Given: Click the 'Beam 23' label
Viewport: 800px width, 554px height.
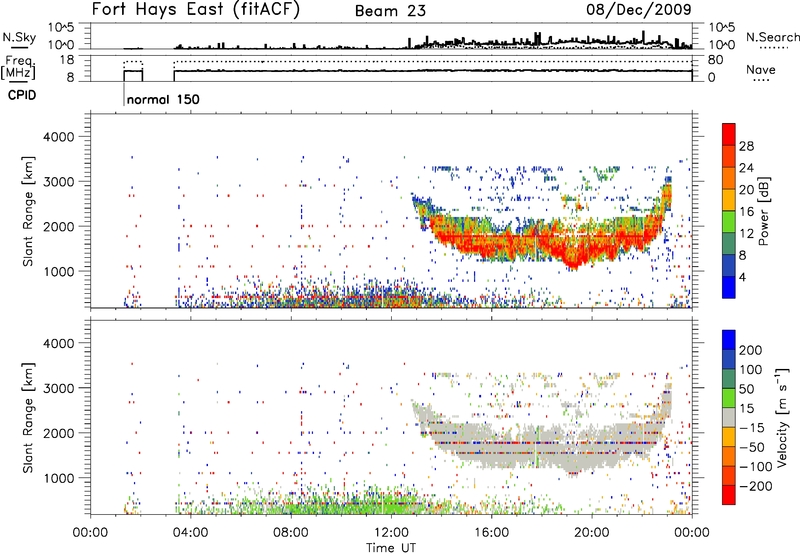Looking at the screenshot, I should [390, 11].
